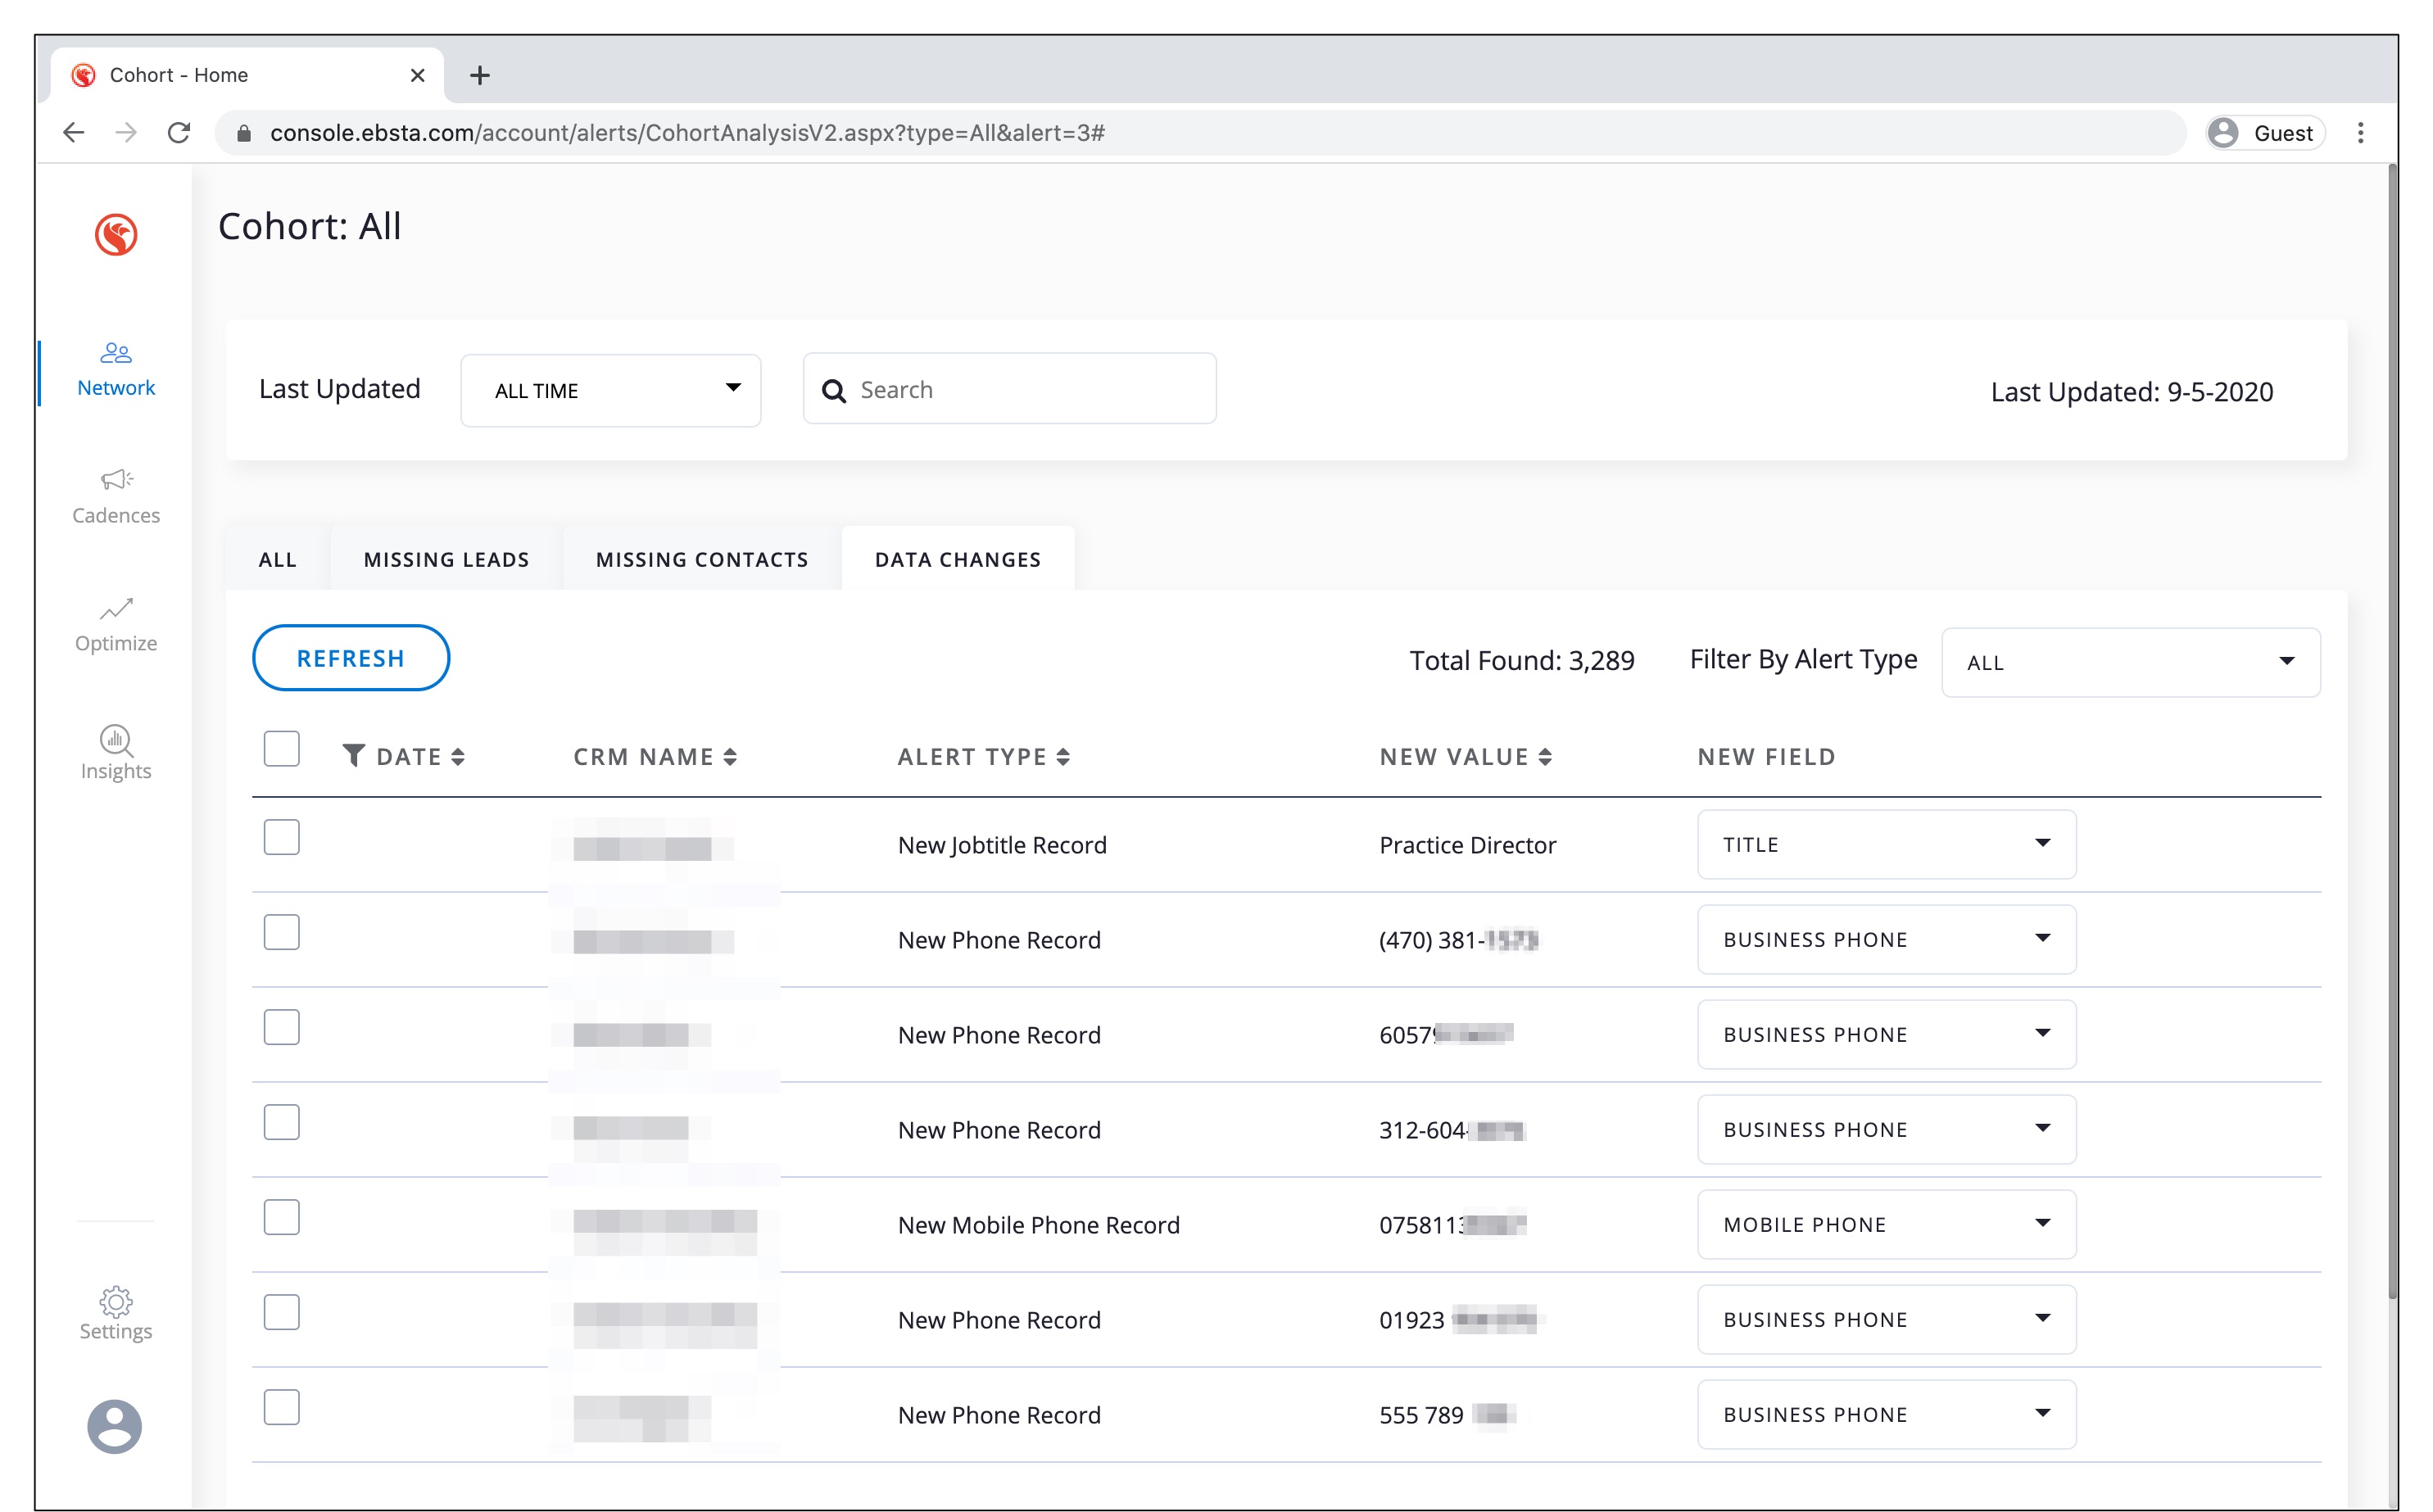Image resolution: width=2433 pixels, height=1512 pixels.
Task: Select the New Mobile Phone Record row checkbox
Action: click(281, 1218)
